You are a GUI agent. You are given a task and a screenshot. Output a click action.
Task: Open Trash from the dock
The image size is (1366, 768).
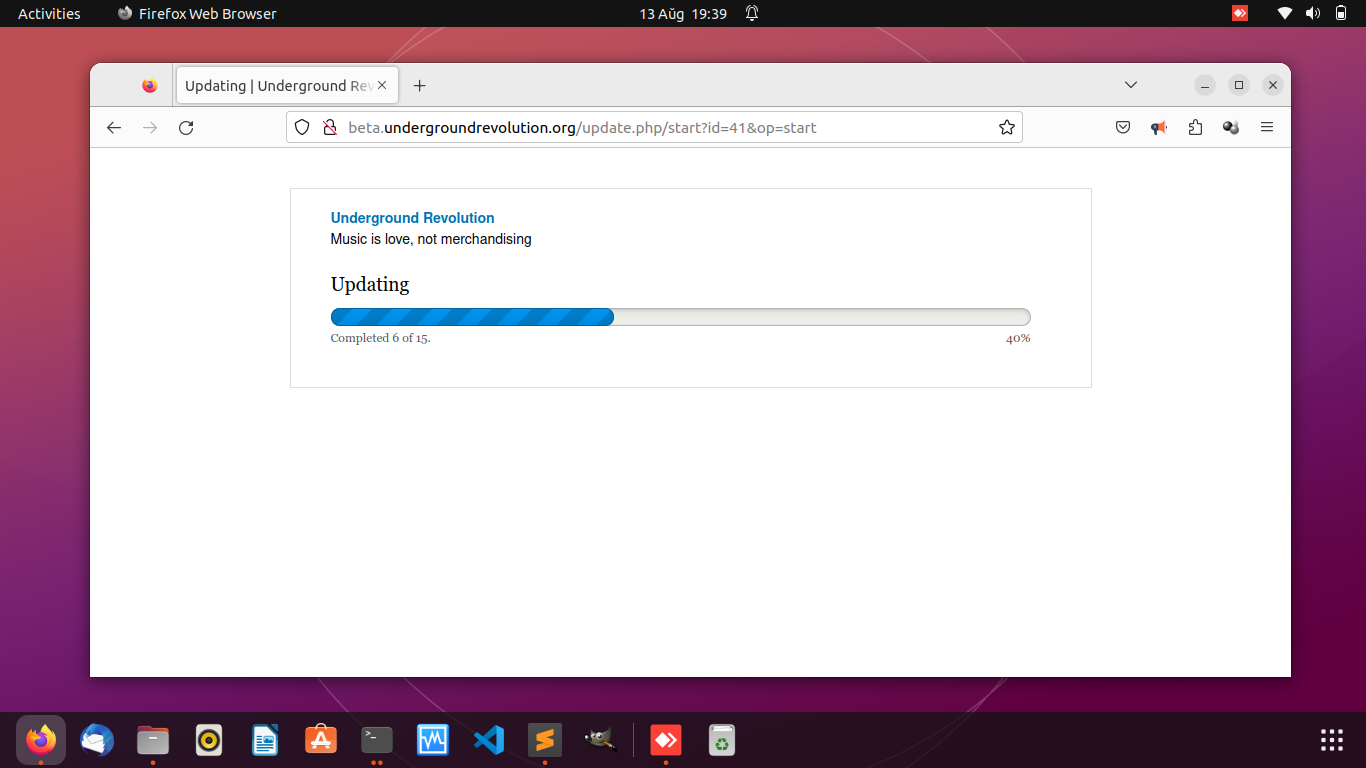[722, 740]
